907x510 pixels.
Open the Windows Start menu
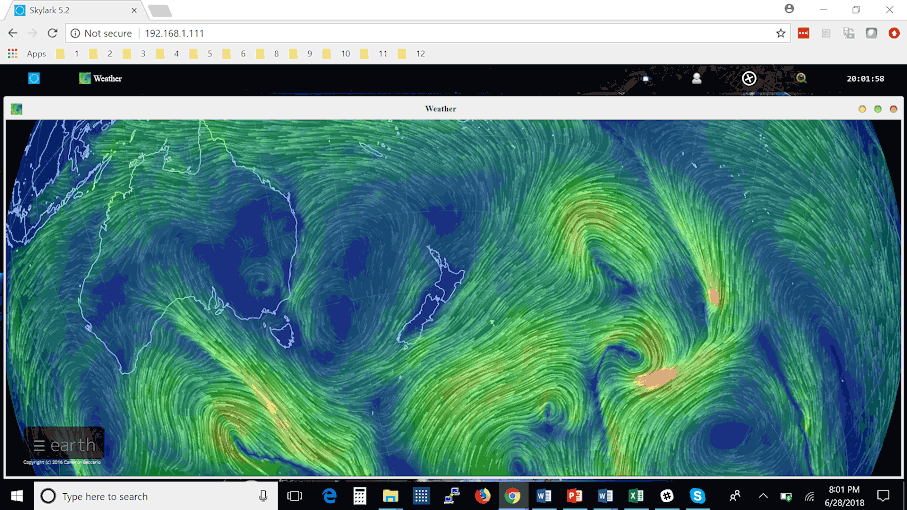tap(17, 496)
